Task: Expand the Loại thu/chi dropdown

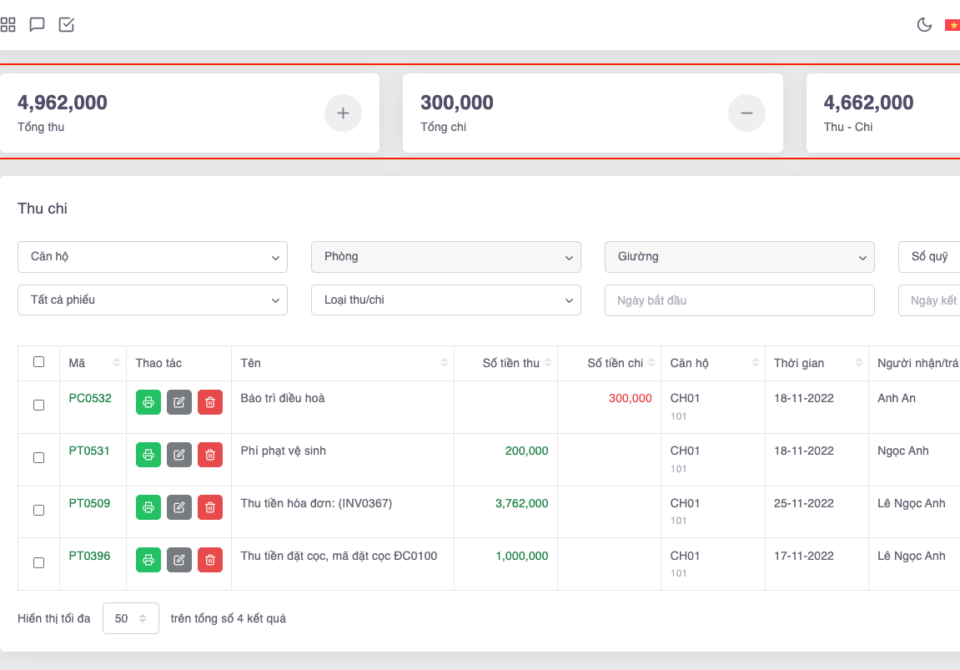Action: click(x=445, y=300)
